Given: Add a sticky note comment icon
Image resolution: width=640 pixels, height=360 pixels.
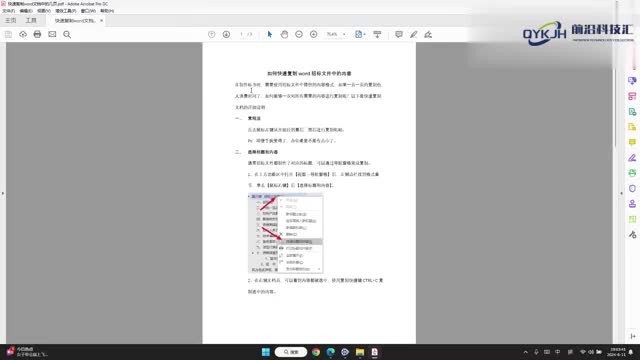Looking at the screenshot, I should pyautogui.click(x=399, y=34).
